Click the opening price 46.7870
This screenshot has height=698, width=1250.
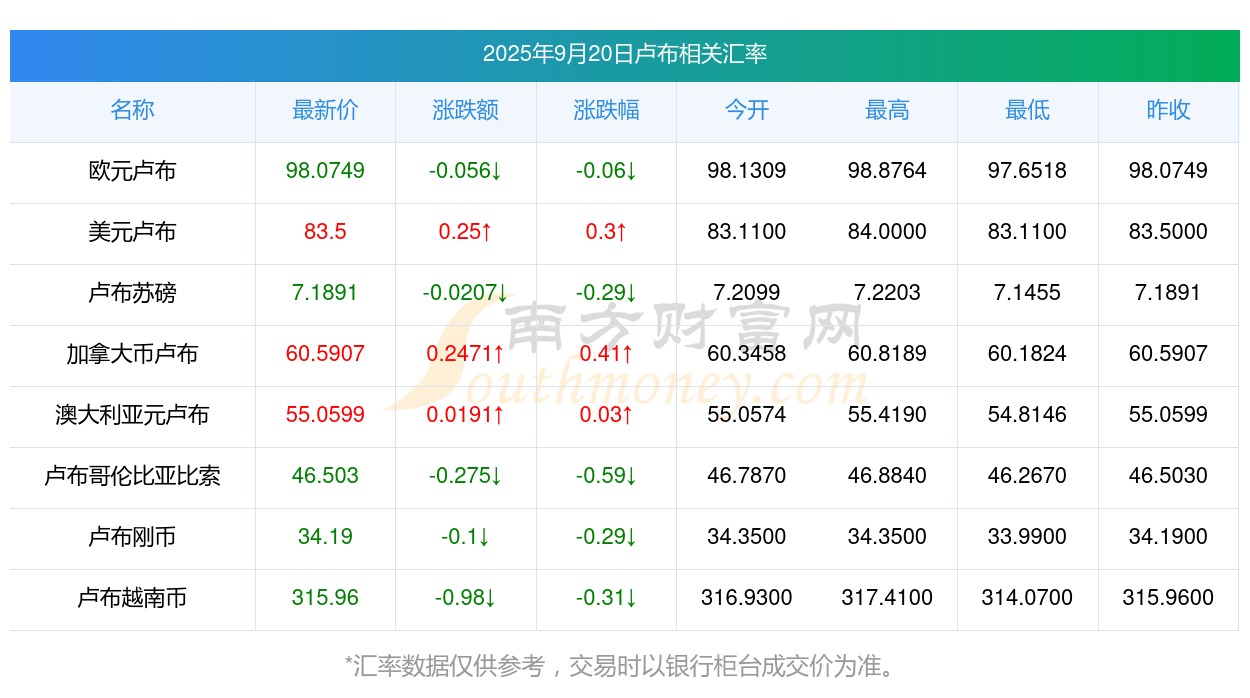(x=747, y=476)
